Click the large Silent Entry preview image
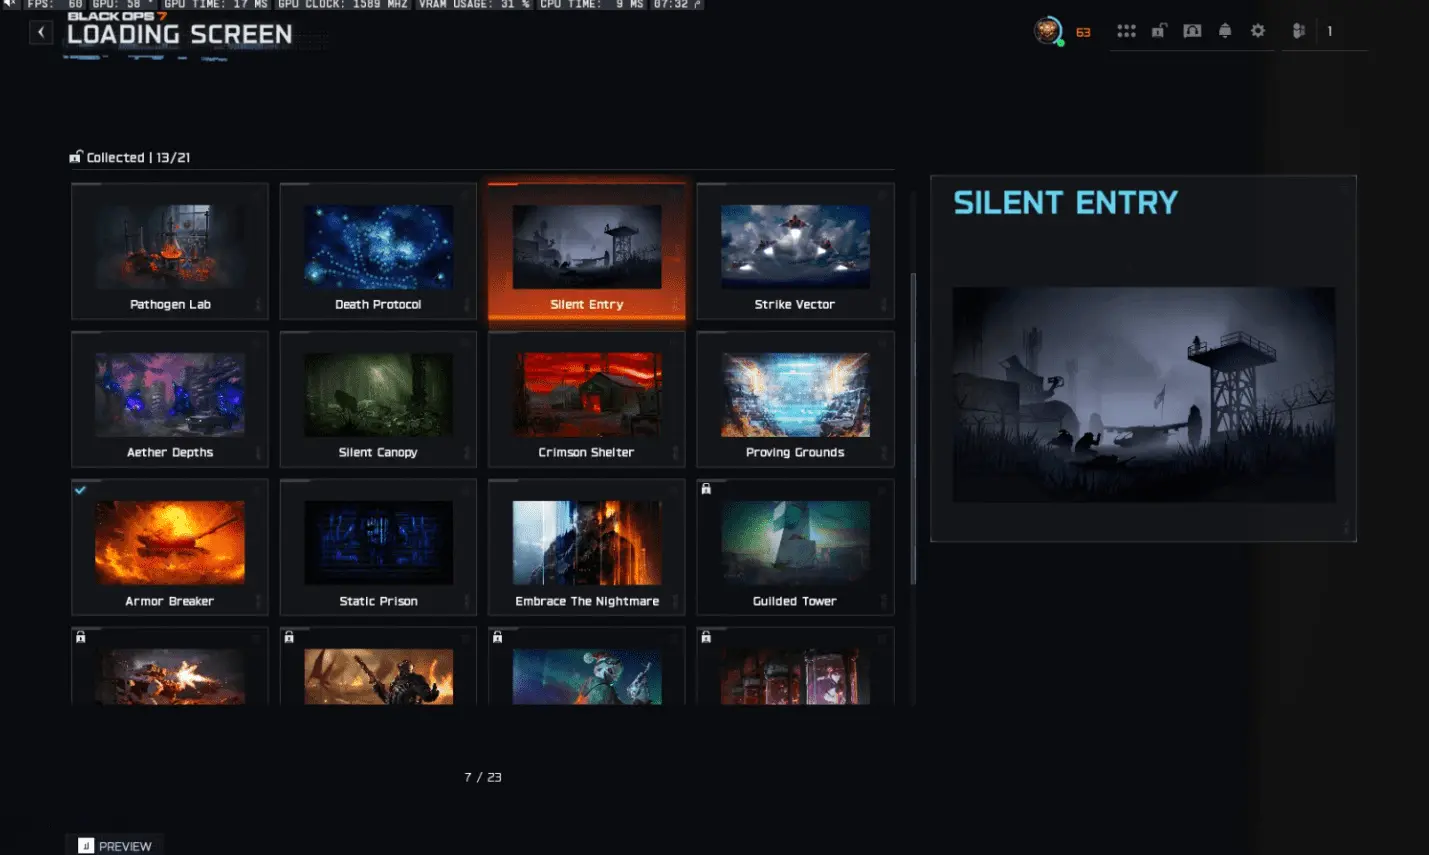This screenshot has height=855, width=1429. pos(1143,394)
